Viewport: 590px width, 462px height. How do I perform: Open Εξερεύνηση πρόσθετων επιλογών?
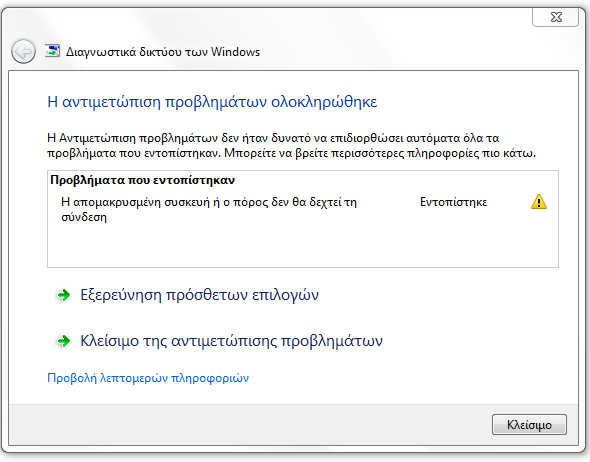(x=199, y=295)
